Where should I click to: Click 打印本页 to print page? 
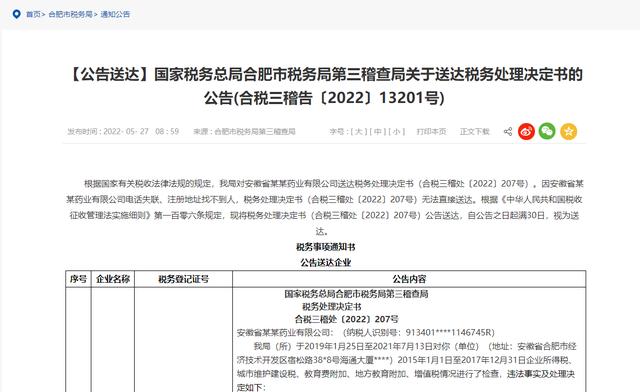point(431,131)
